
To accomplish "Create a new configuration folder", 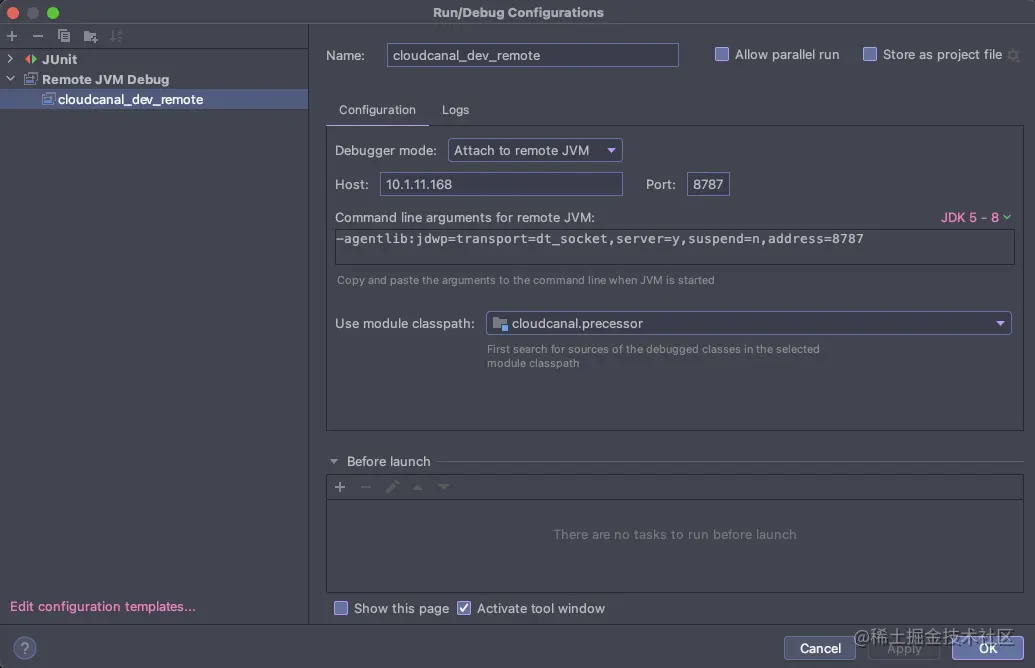I will 90,36.
